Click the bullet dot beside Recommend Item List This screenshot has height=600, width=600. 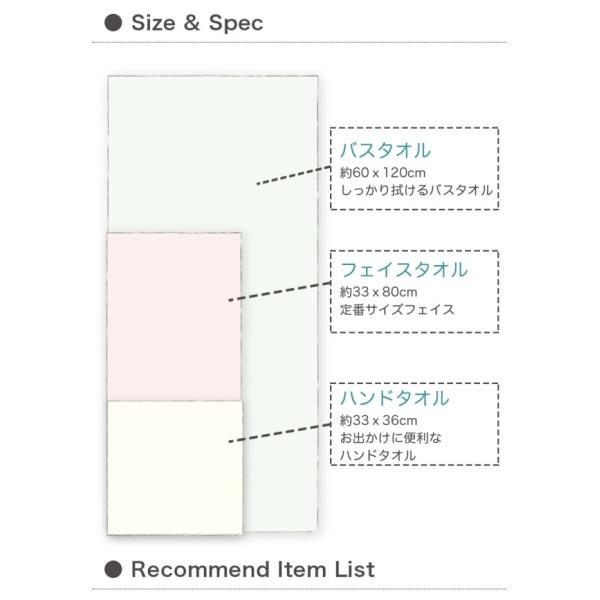(113, 569)
